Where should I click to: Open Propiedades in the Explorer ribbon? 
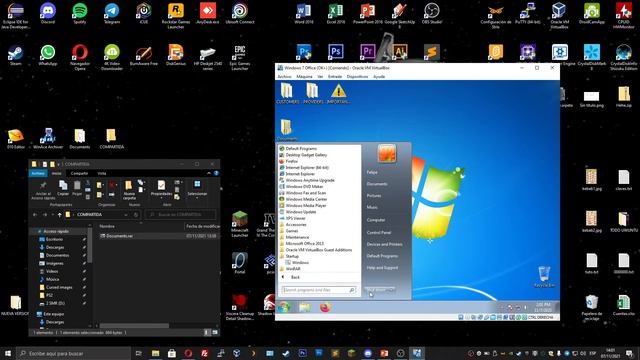[162, 188]
